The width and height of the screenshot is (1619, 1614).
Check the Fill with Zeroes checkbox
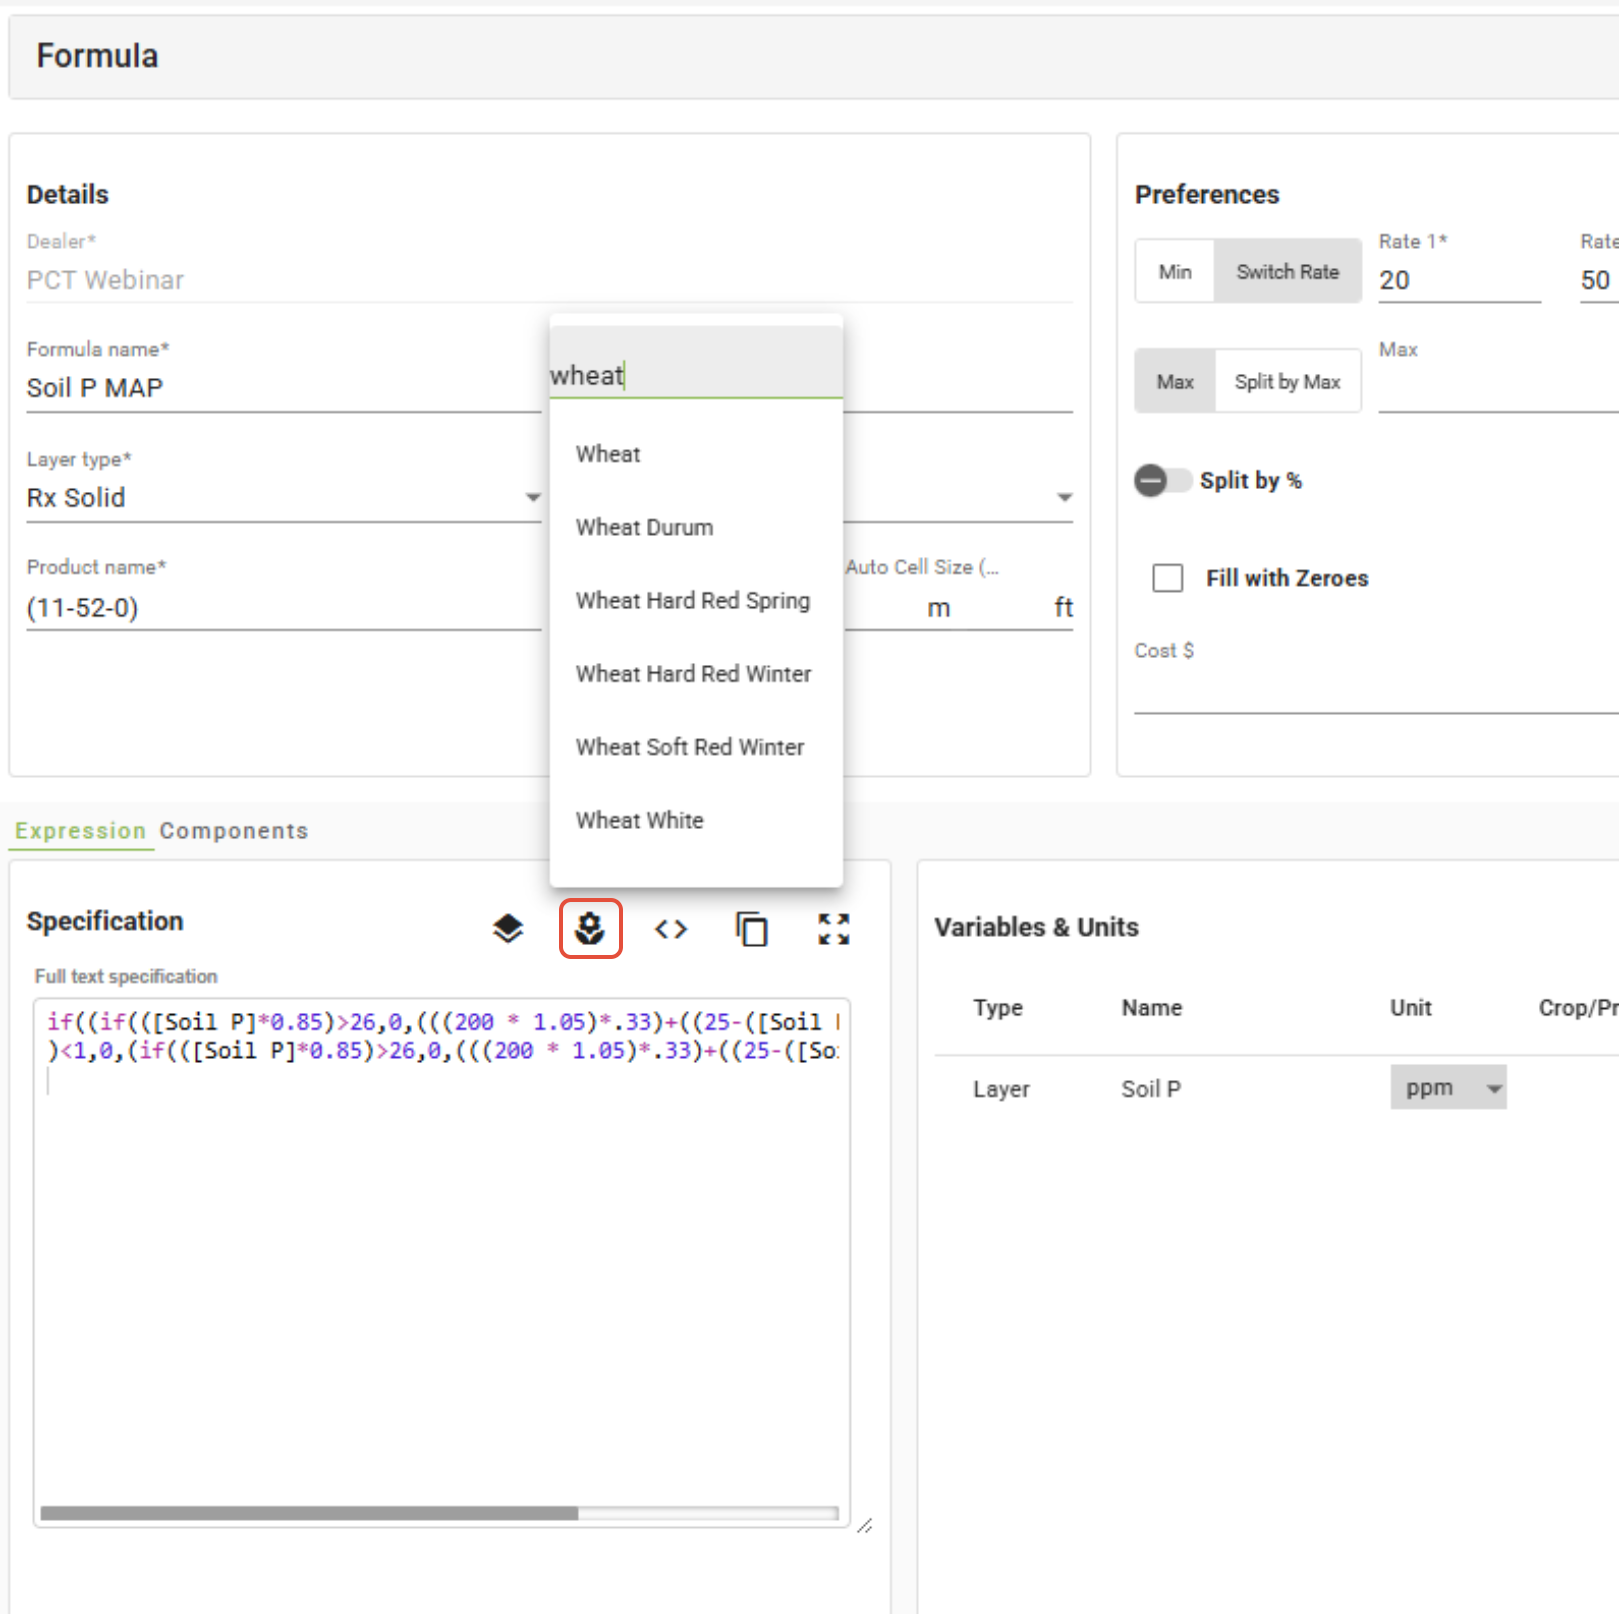[1167, 578]
